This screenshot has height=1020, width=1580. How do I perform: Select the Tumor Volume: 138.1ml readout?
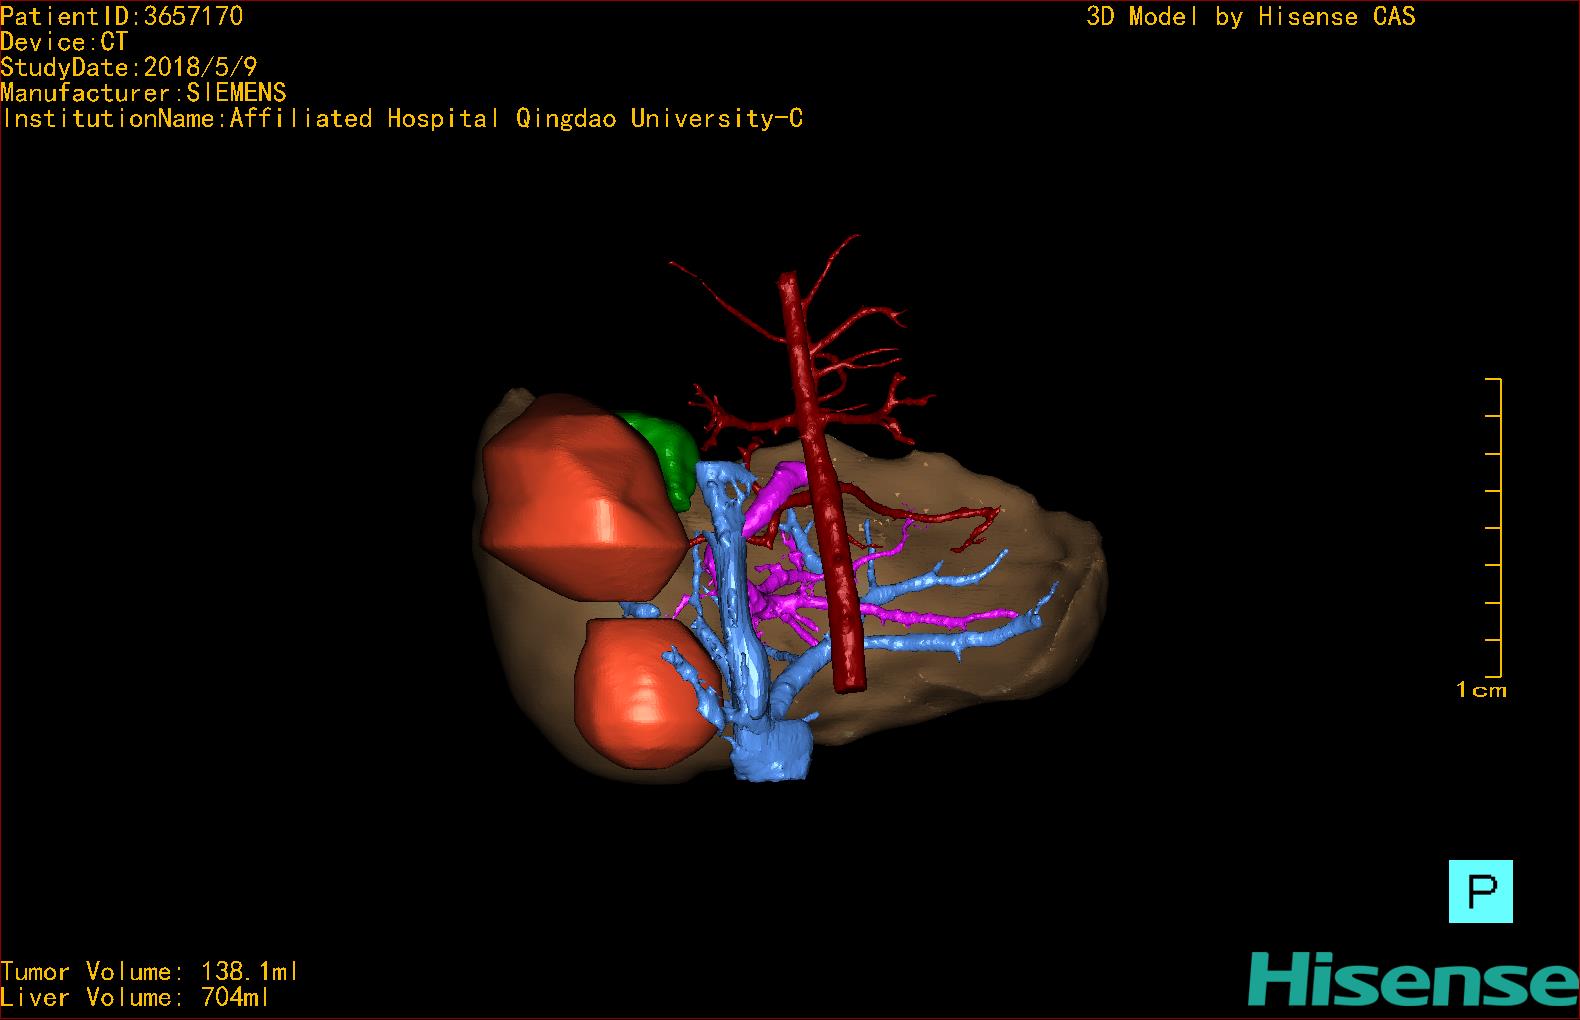coord(150,971)
